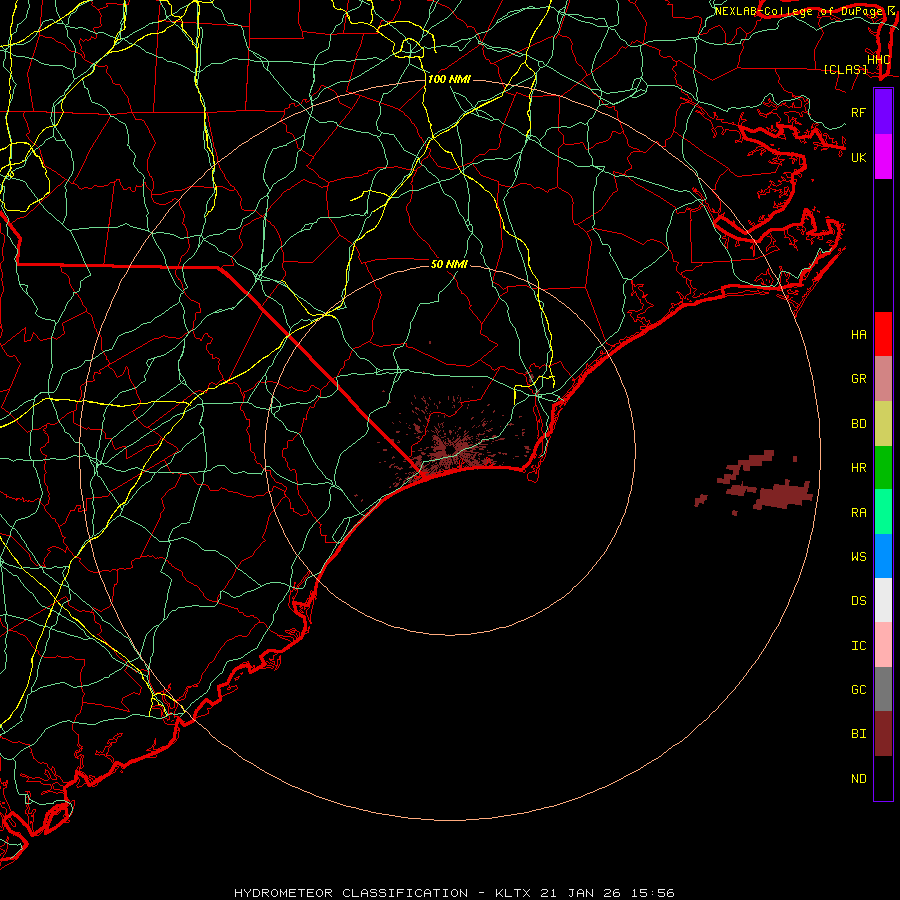900x900 pixels.
Task: Click the BI dark red legend swatch
Action: pos(883,734)
